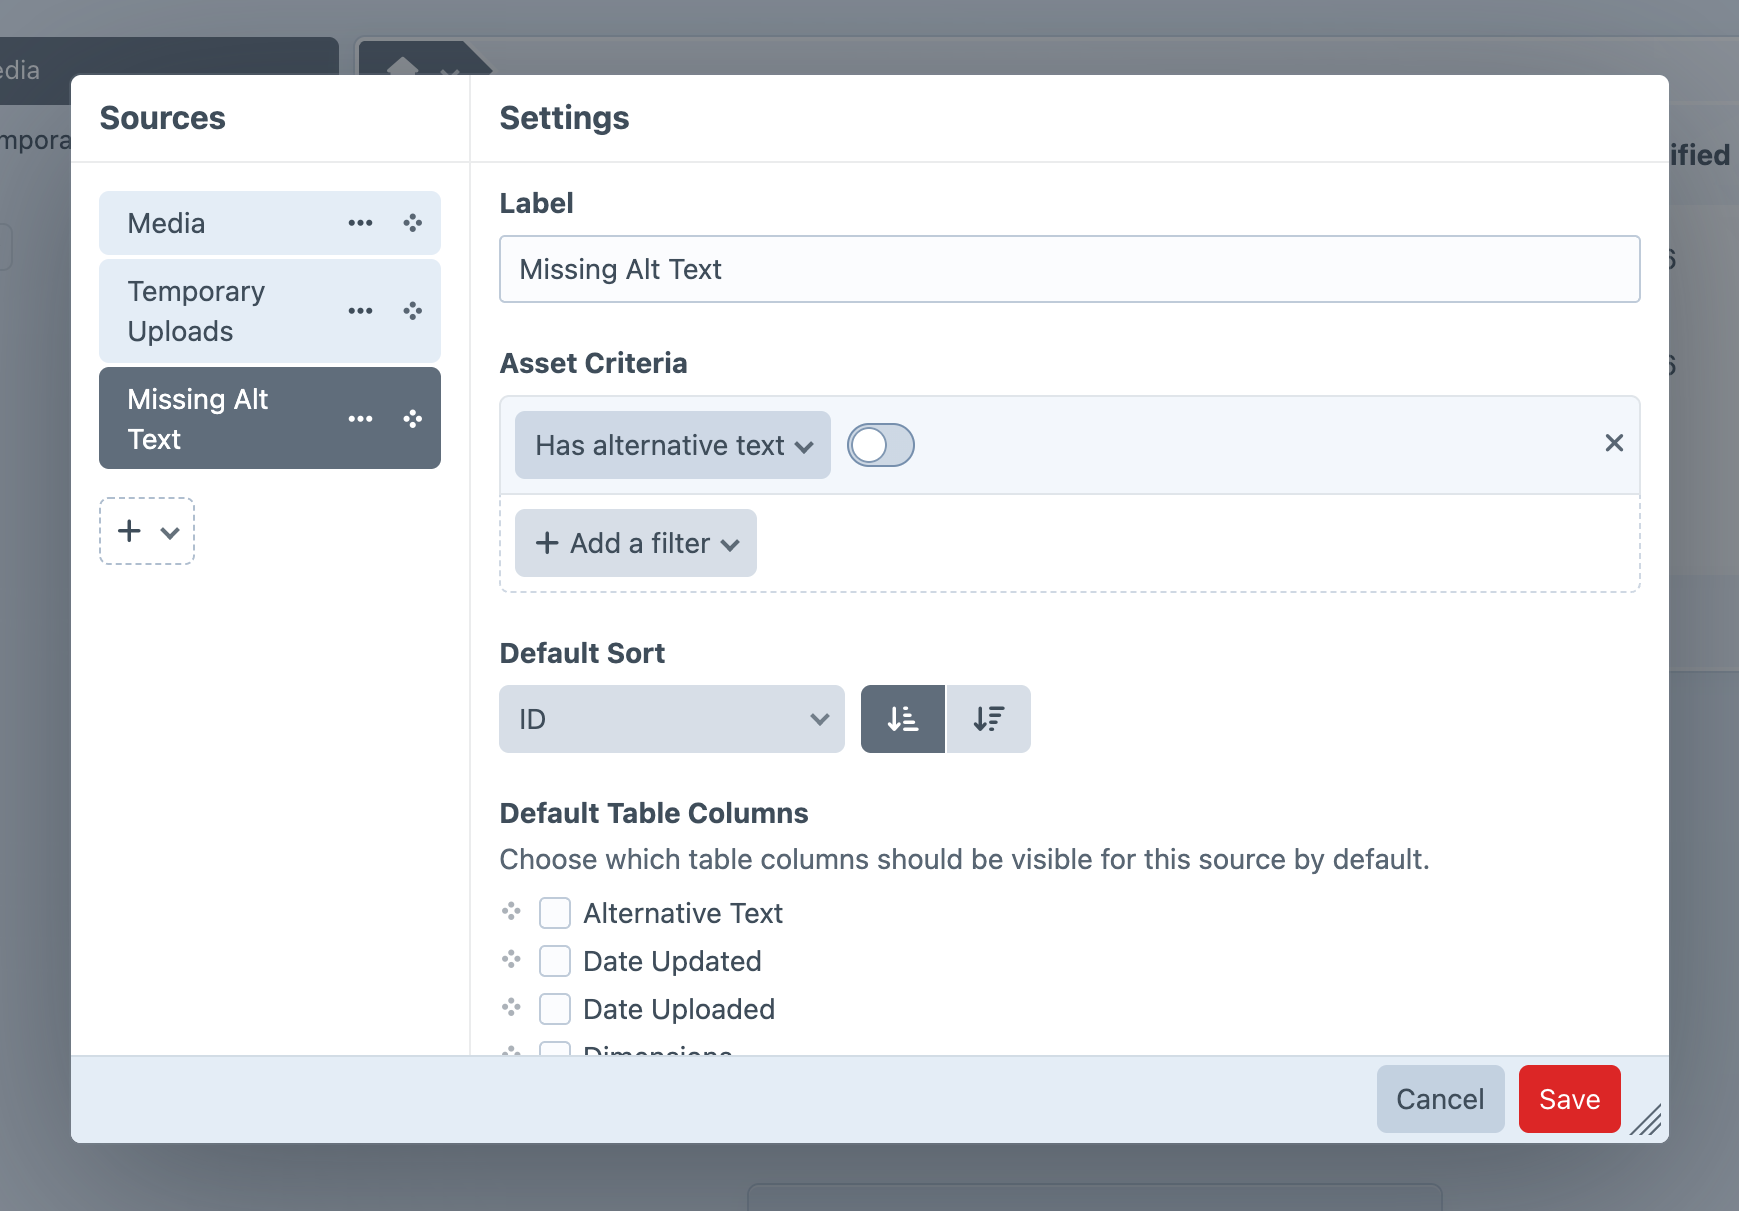Expand the Add a filter dropdown

[x=635, y=543]
